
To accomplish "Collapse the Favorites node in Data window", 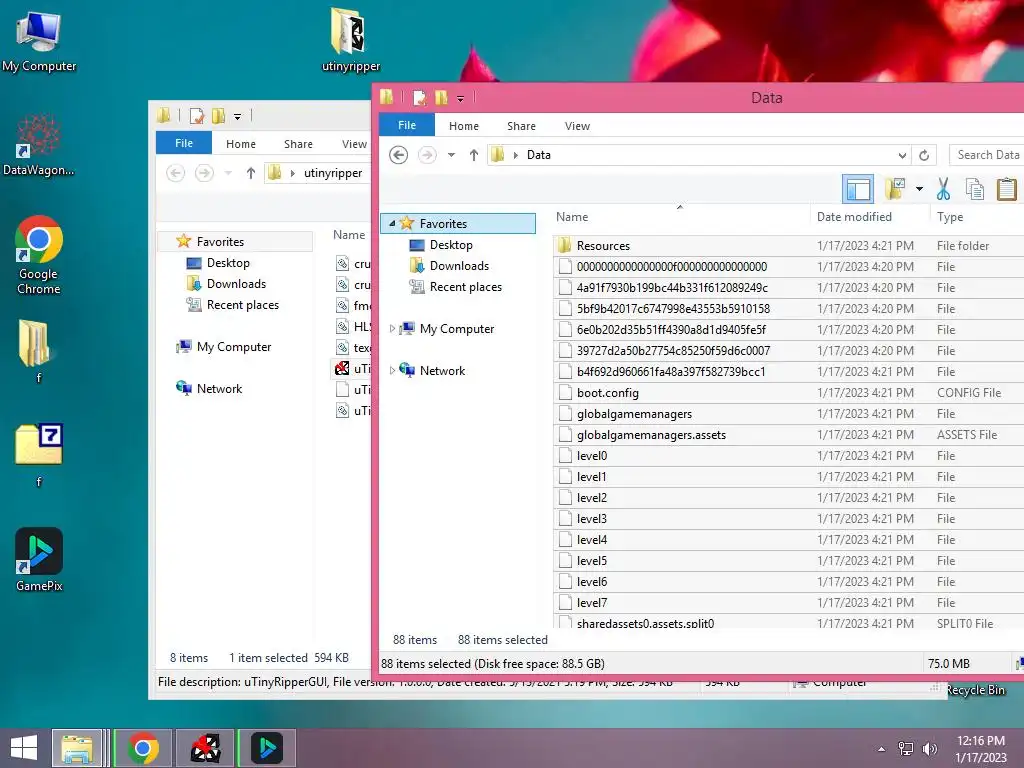I will (392, 223).
